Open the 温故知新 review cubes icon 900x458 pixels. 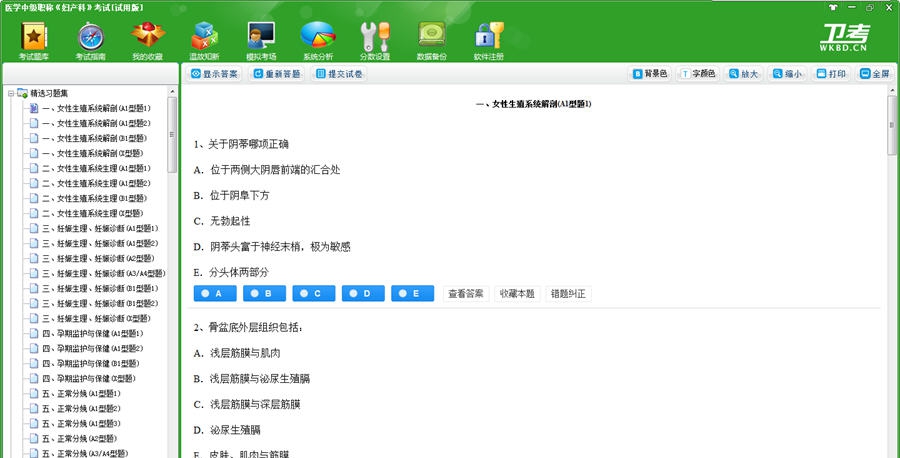[x=204, y=41]
